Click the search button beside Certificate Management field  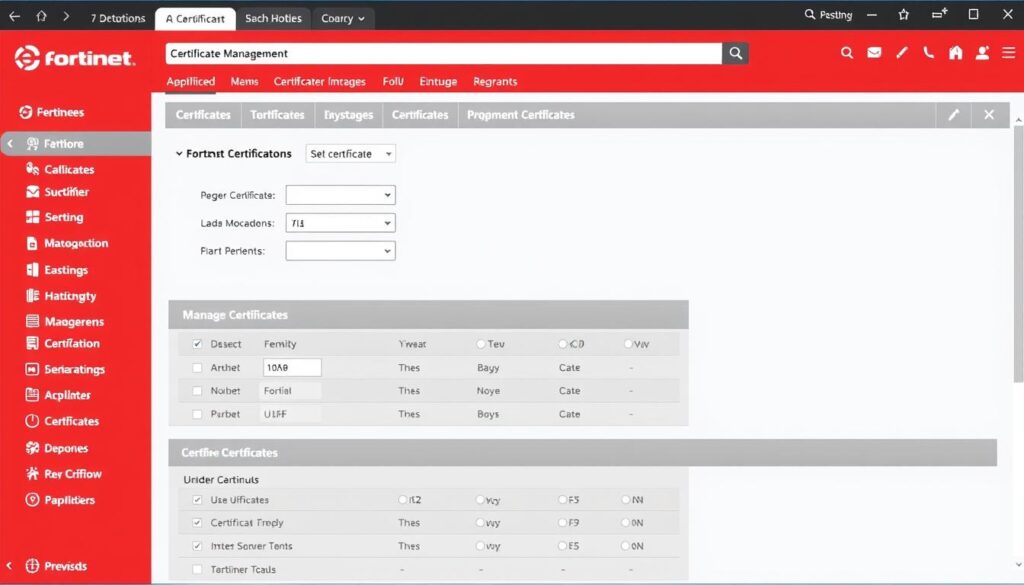click(735, 54)
